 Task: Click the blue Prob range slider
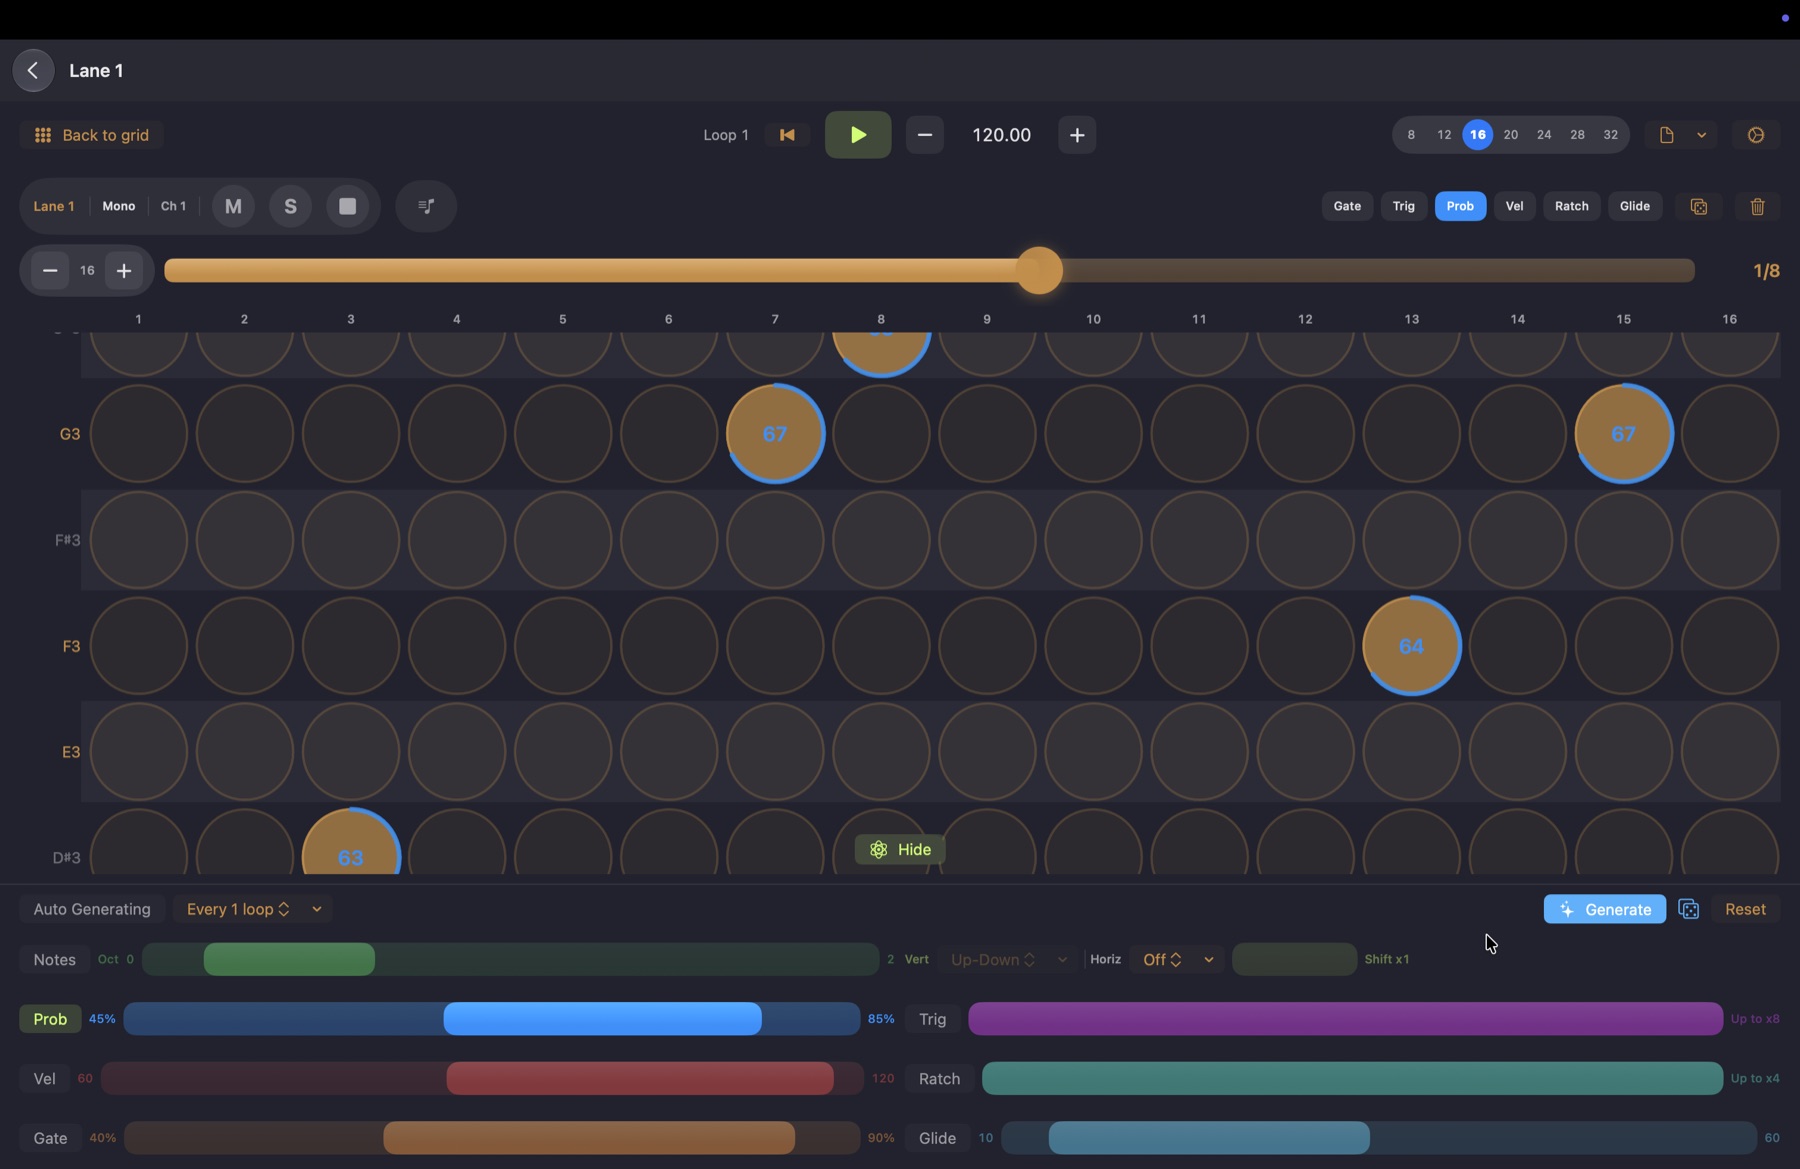(x=602, y=1019)
